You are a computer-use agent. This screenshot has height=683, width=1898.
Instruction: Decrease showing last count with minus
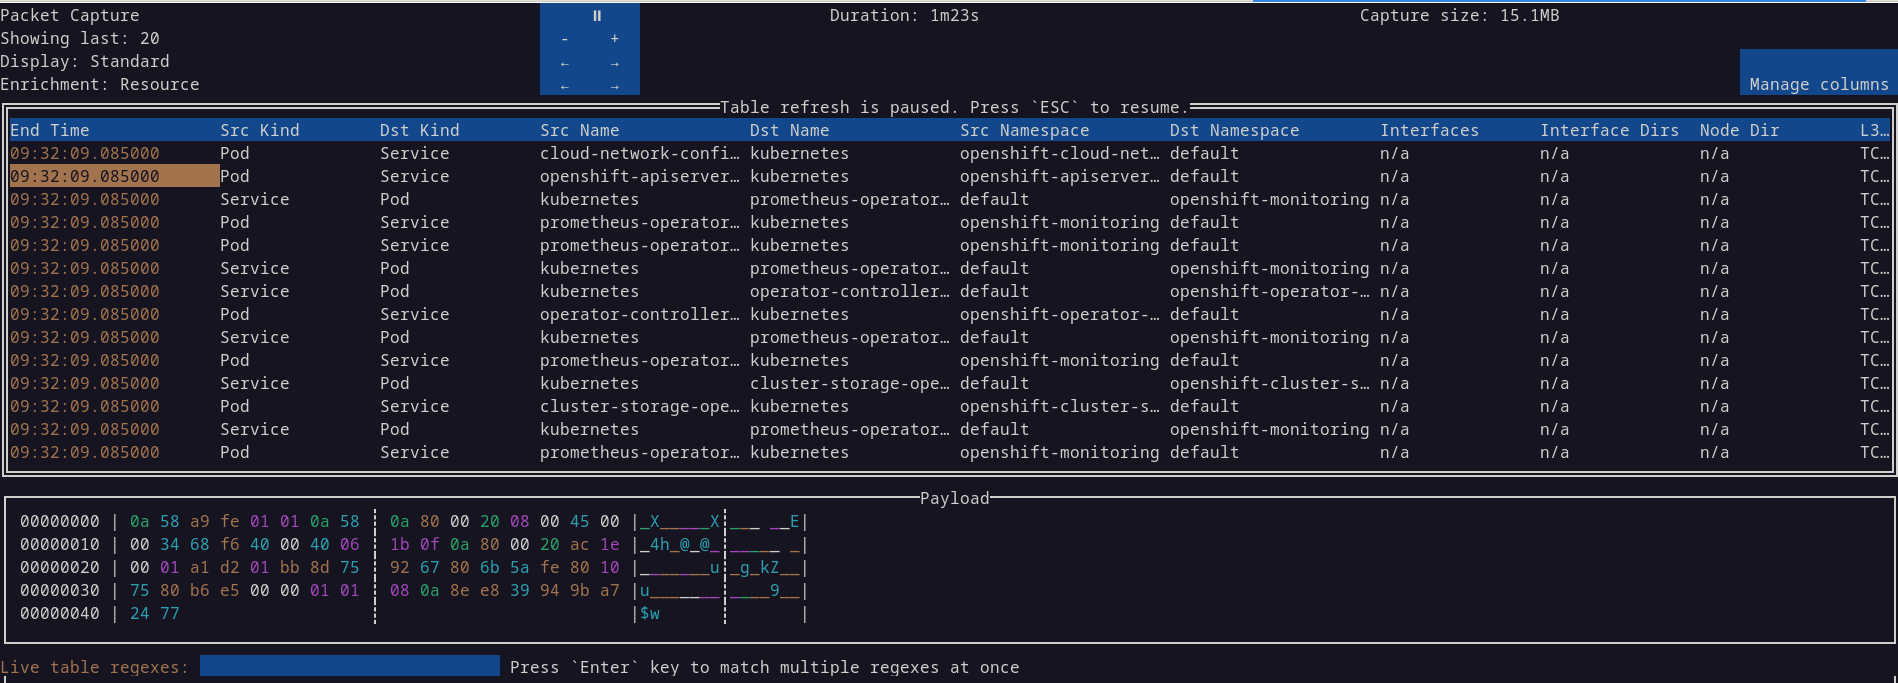[565, 39]
